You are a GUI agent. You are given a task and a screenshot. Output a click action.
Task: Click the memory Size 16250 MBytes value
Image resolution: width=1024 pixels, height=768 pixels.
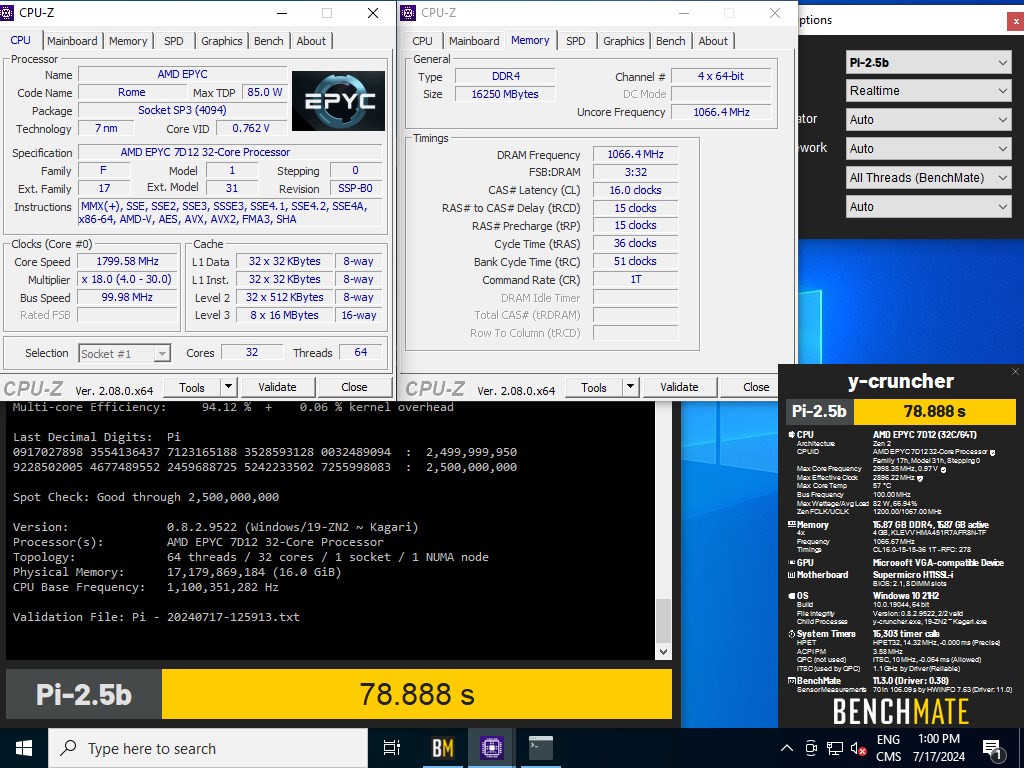coord(505,94)
